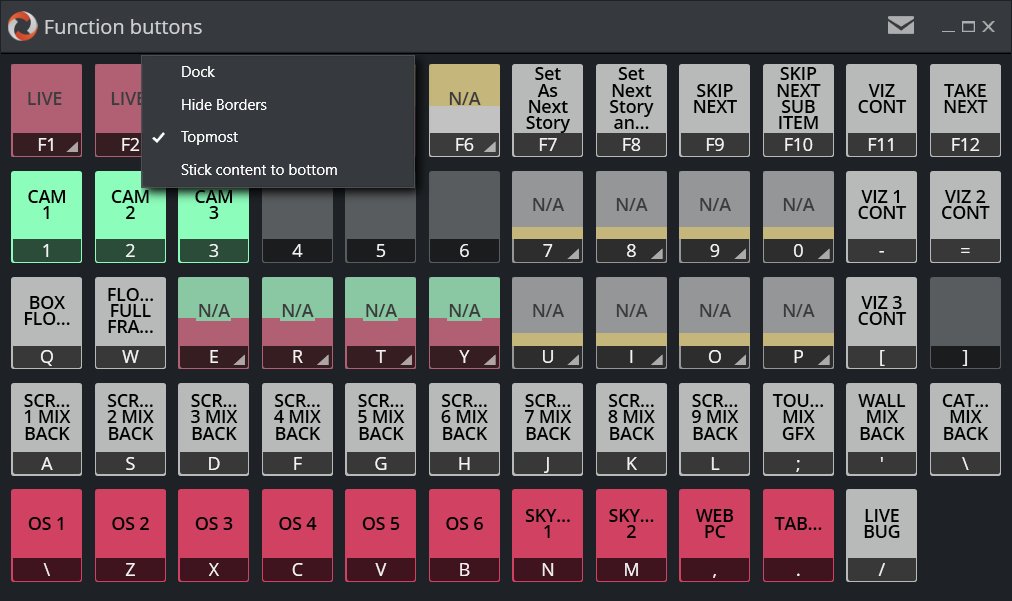Activate the LIVE BUG button
Image resolution: width=1012 pixels, height=601 pixels.
(881, 535)
